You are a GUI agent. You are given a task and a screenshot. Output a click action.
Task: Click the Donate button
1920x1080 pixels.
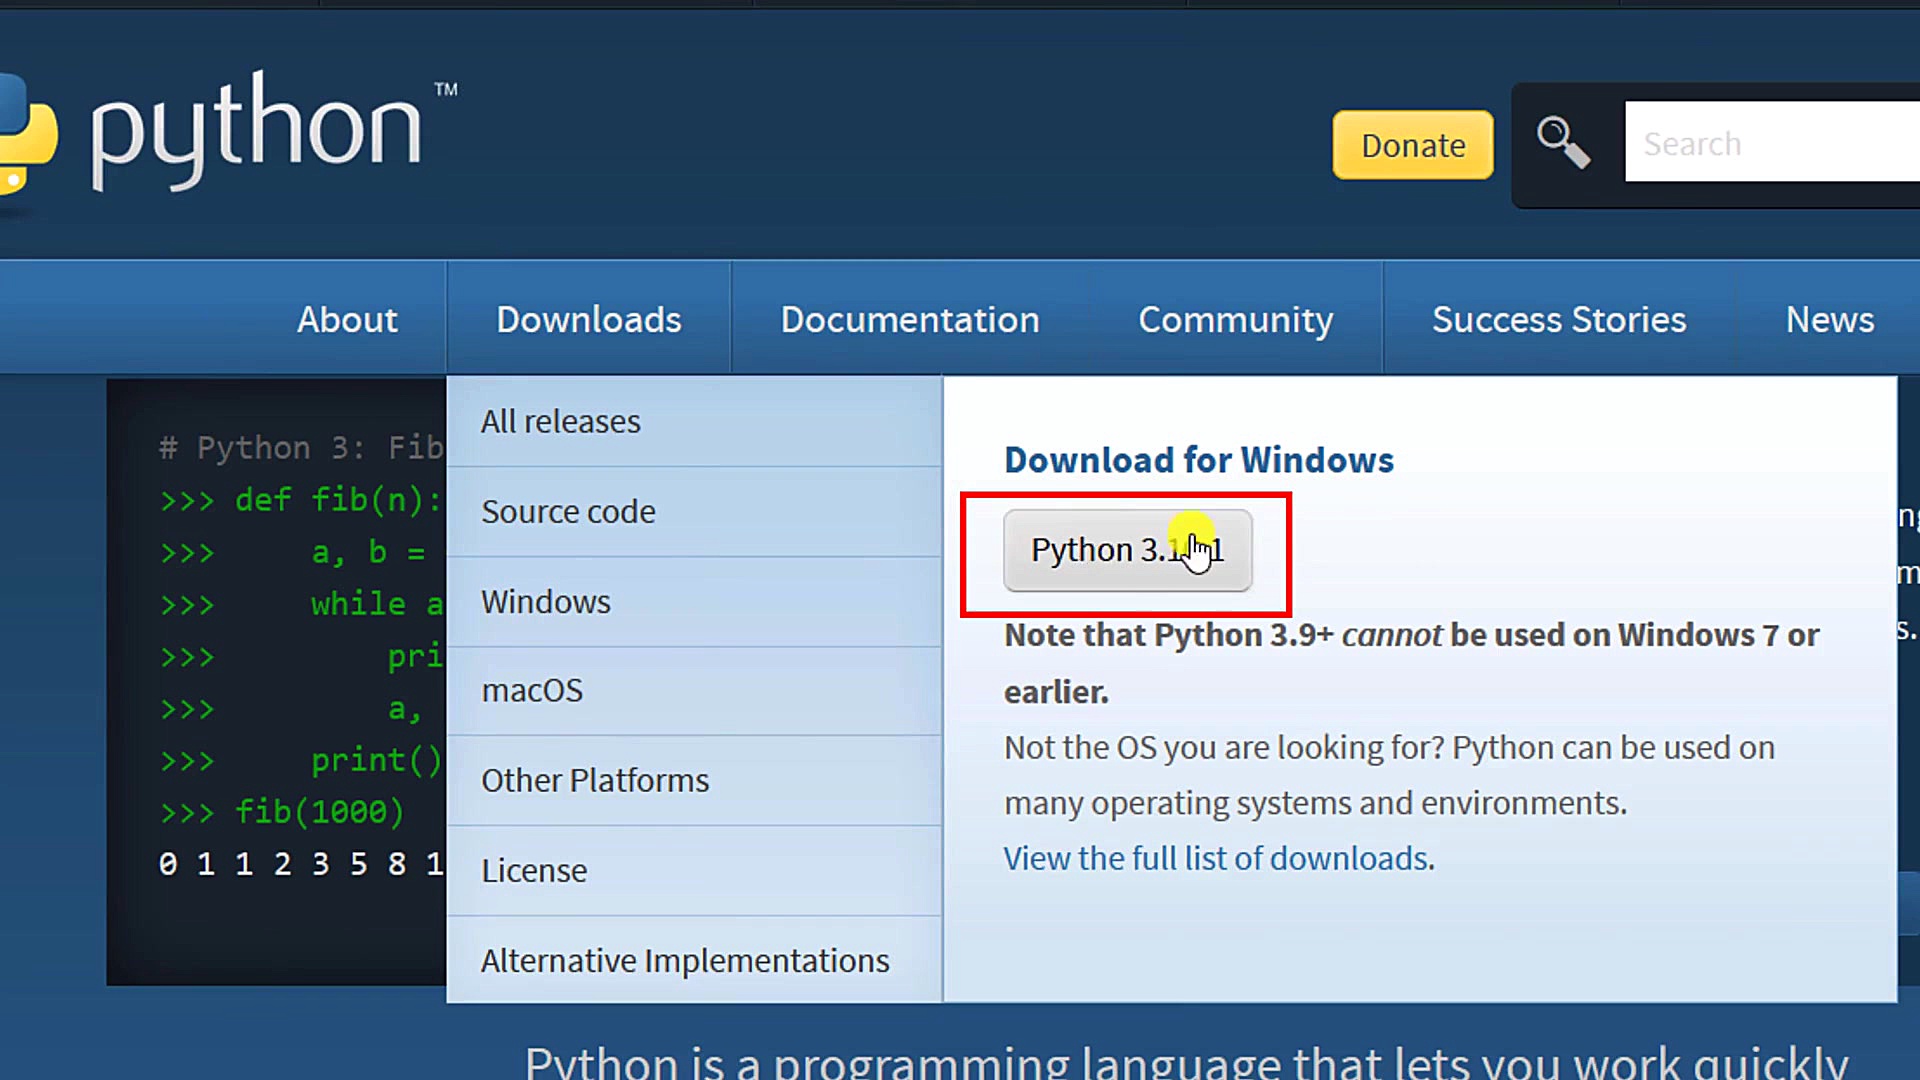point(1413,145)
